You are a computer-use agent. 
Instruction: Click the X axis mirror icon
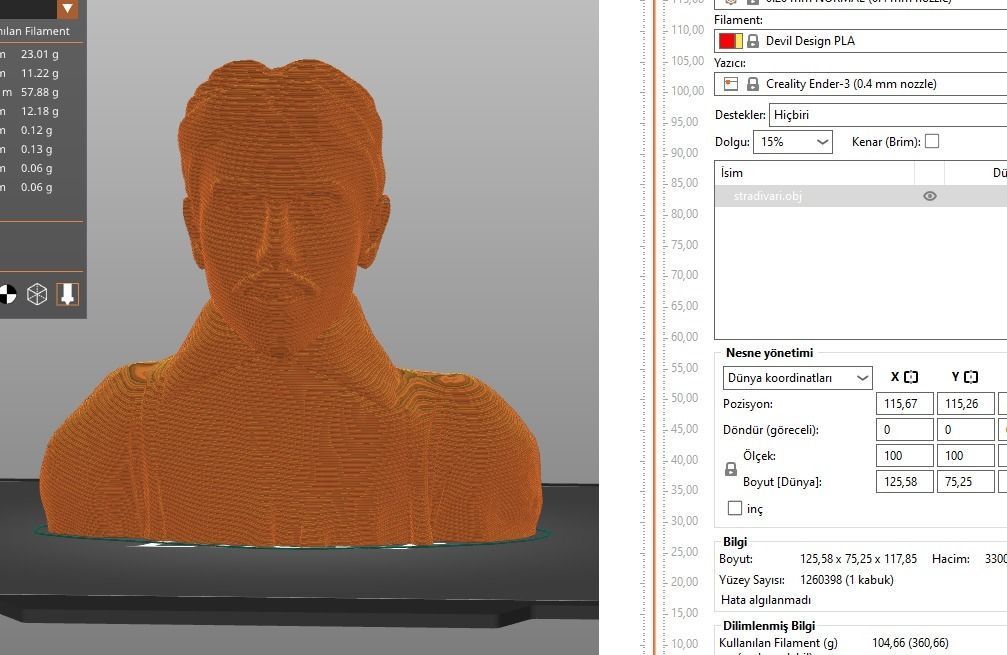911,377
